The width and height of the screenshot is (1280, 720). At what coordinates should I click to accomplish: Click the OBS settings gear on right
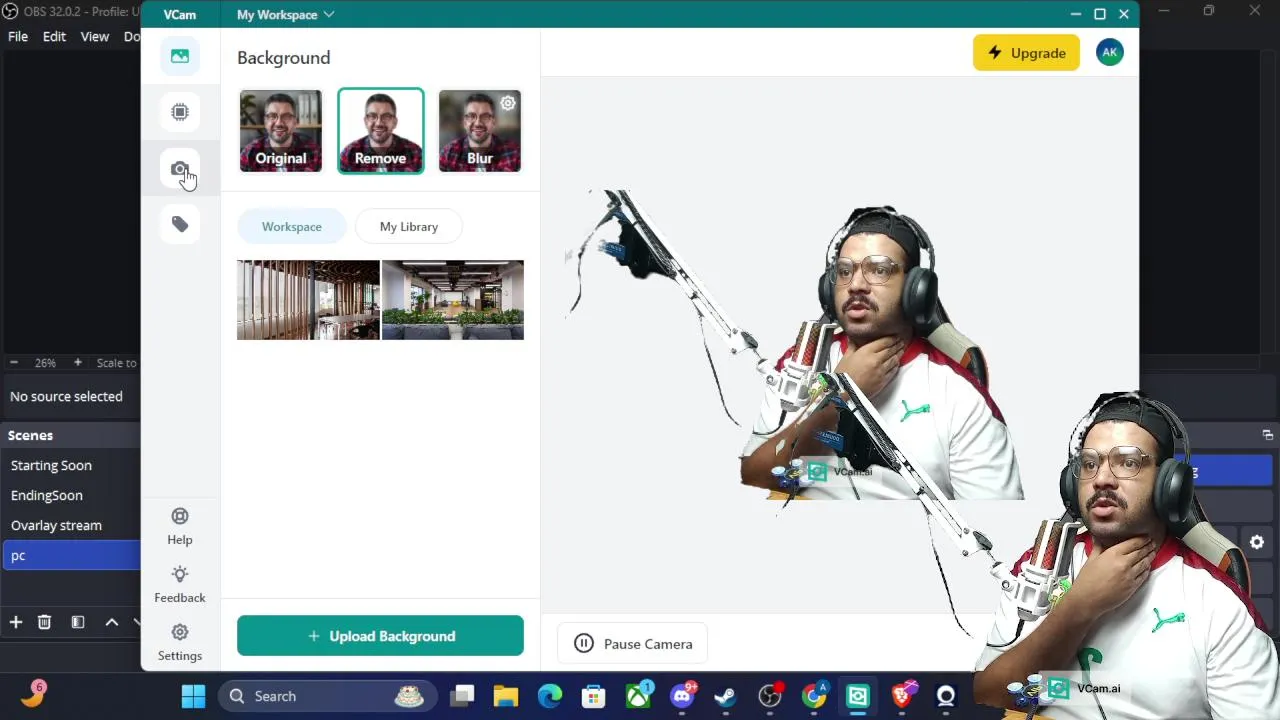(x=1257, y=542)
